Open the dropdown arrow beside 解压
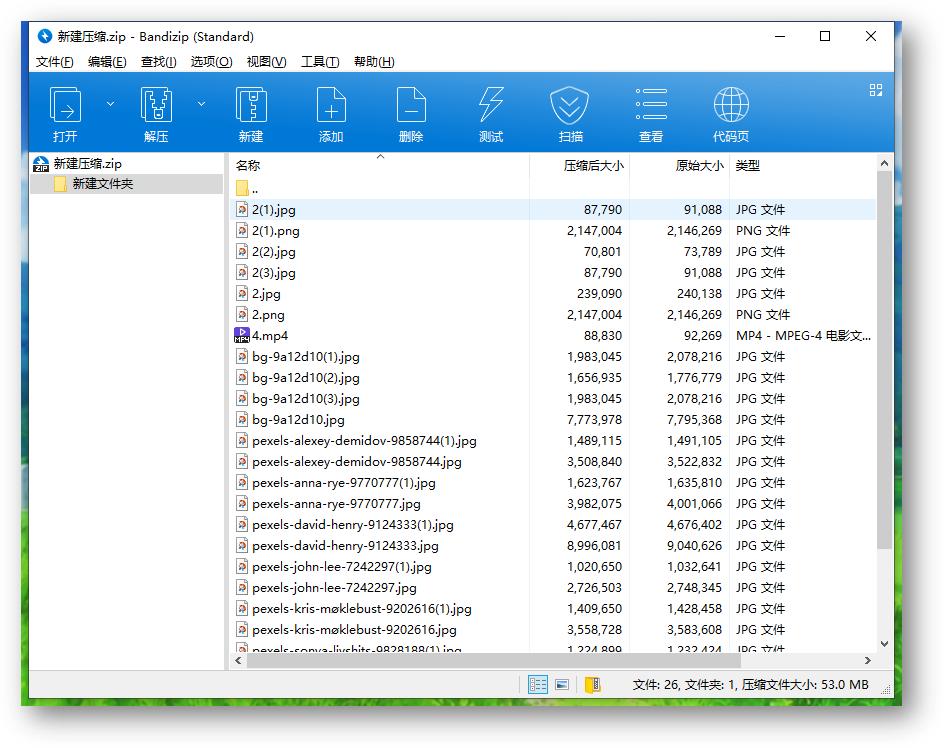944x748 pixels. [200, 102]
